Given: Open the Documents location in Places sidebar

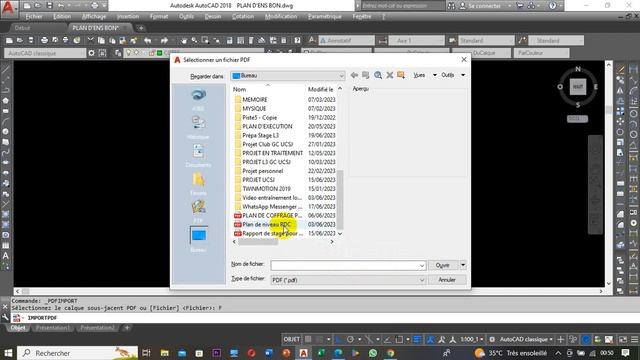Looking at the screenshot, I should 198,156.
